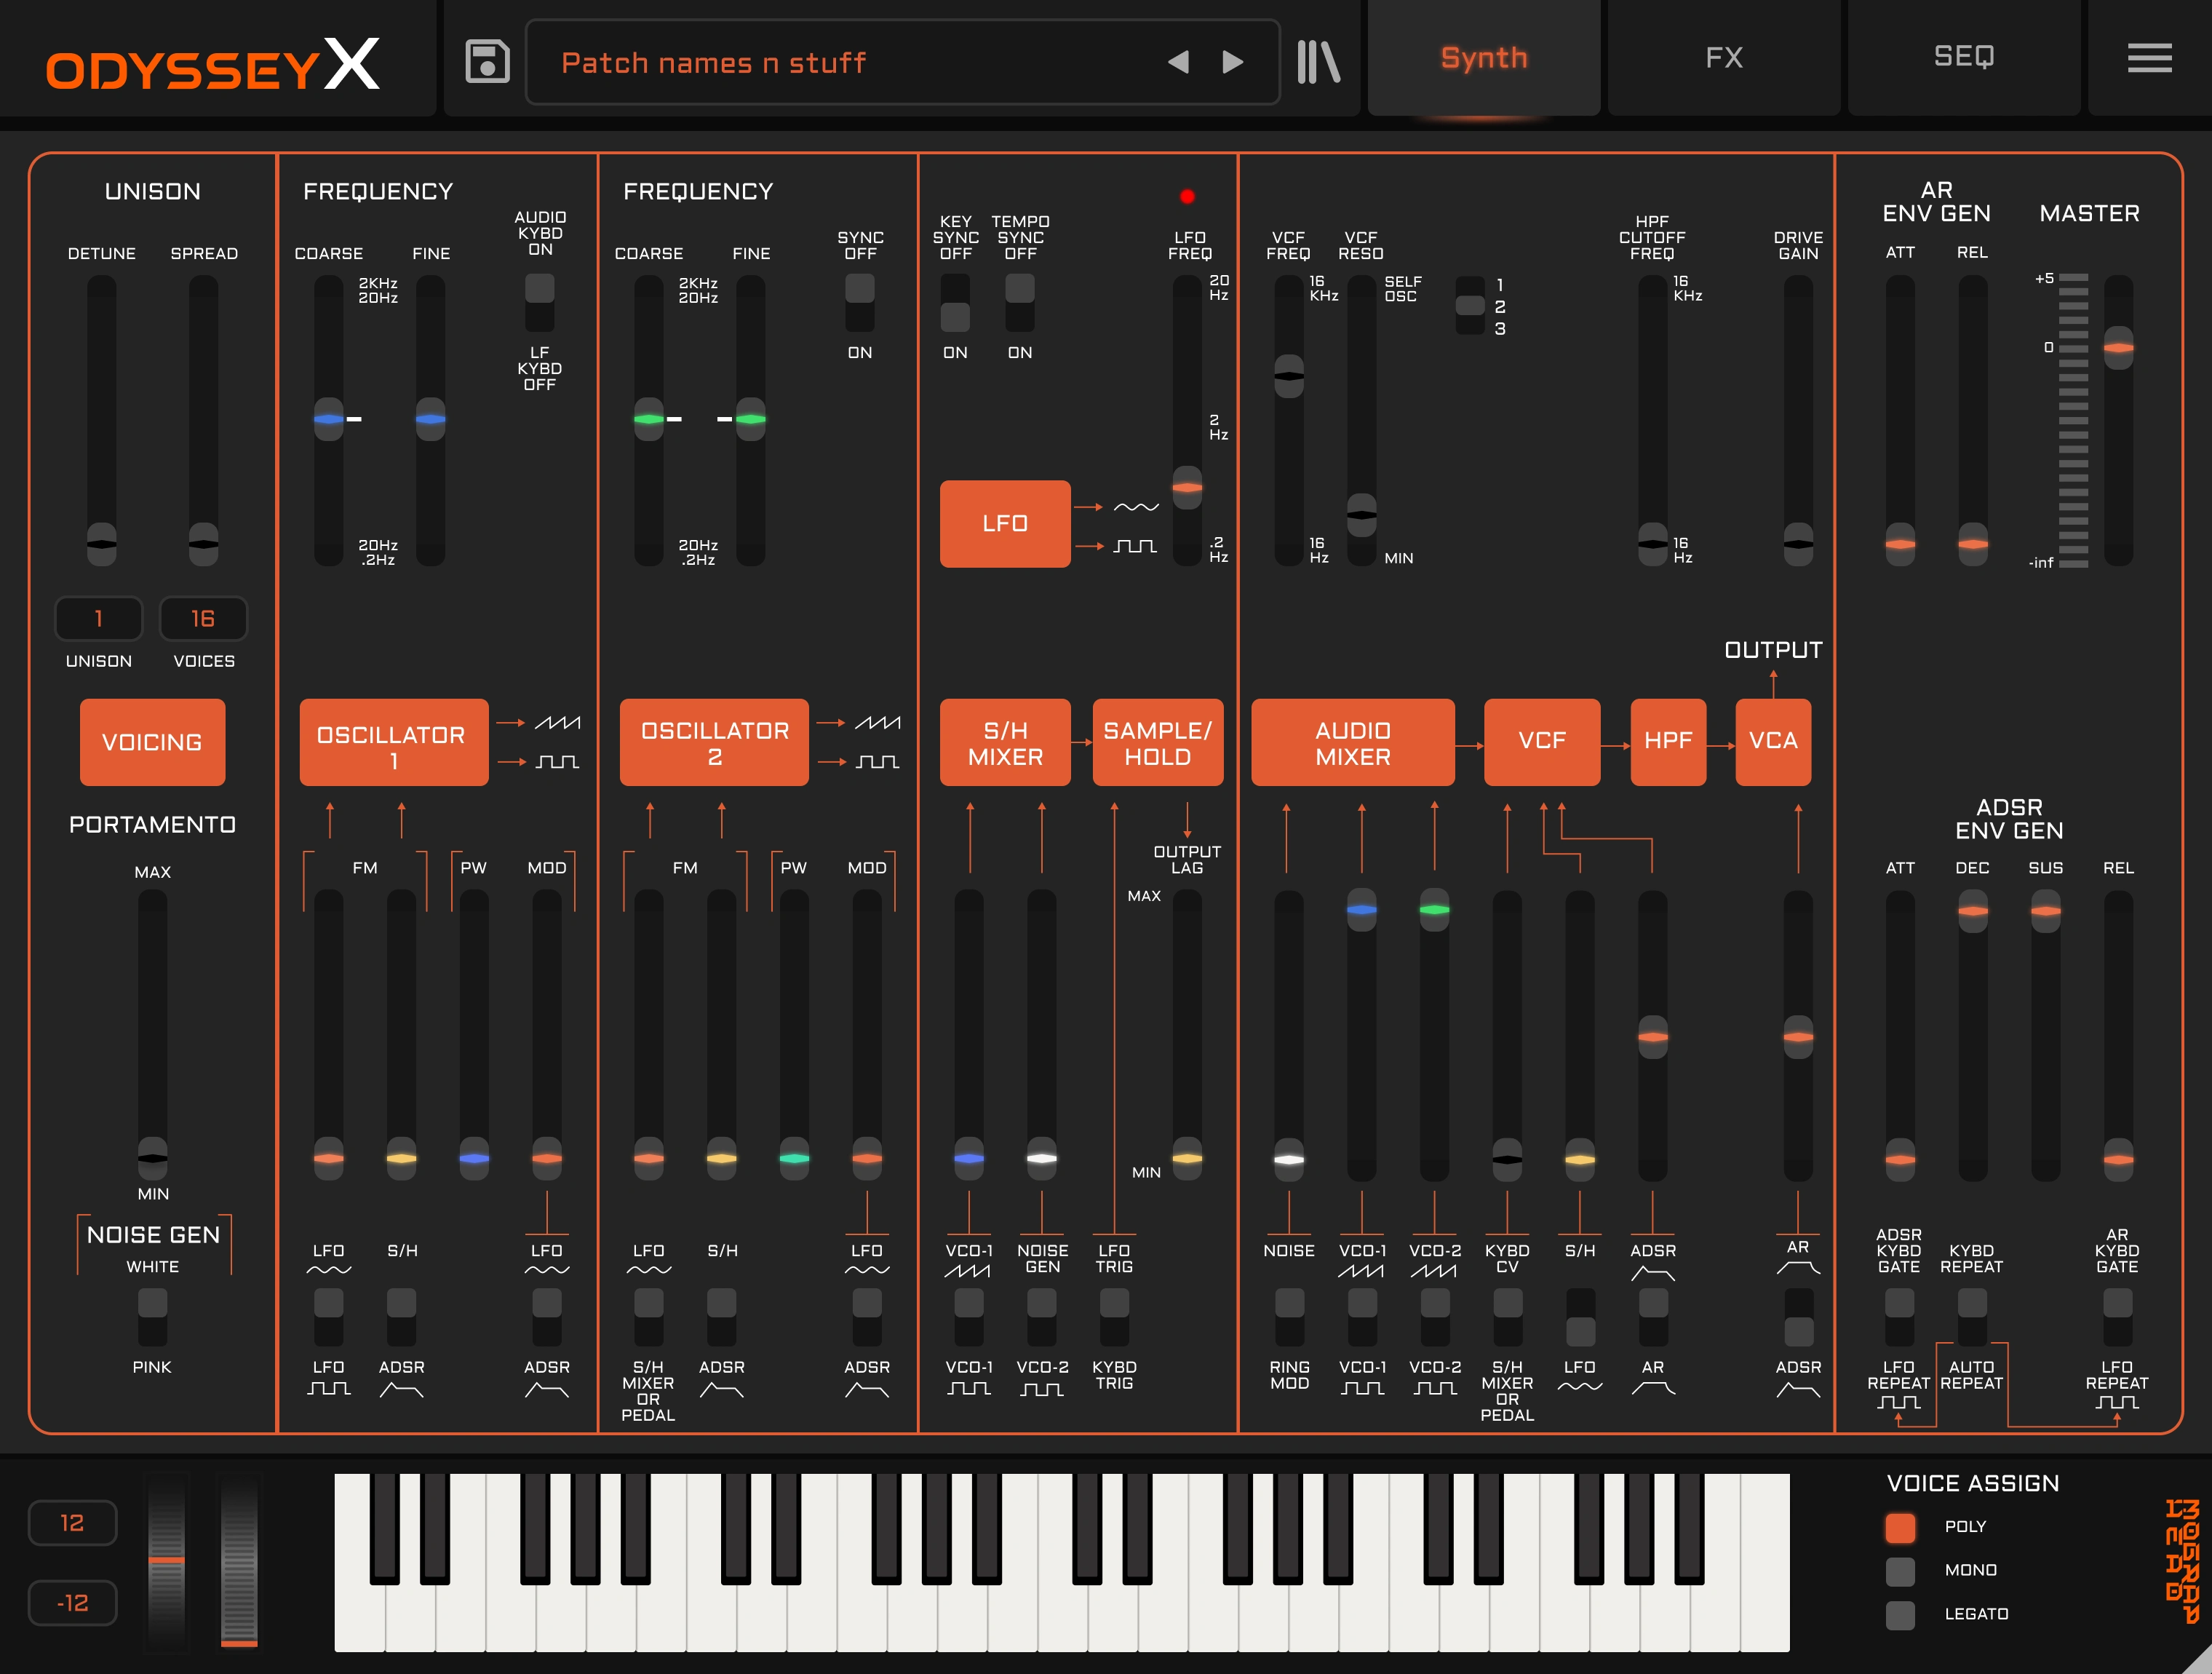
Task: Go to the next patch with right arrow
Action: (1233, 62)
